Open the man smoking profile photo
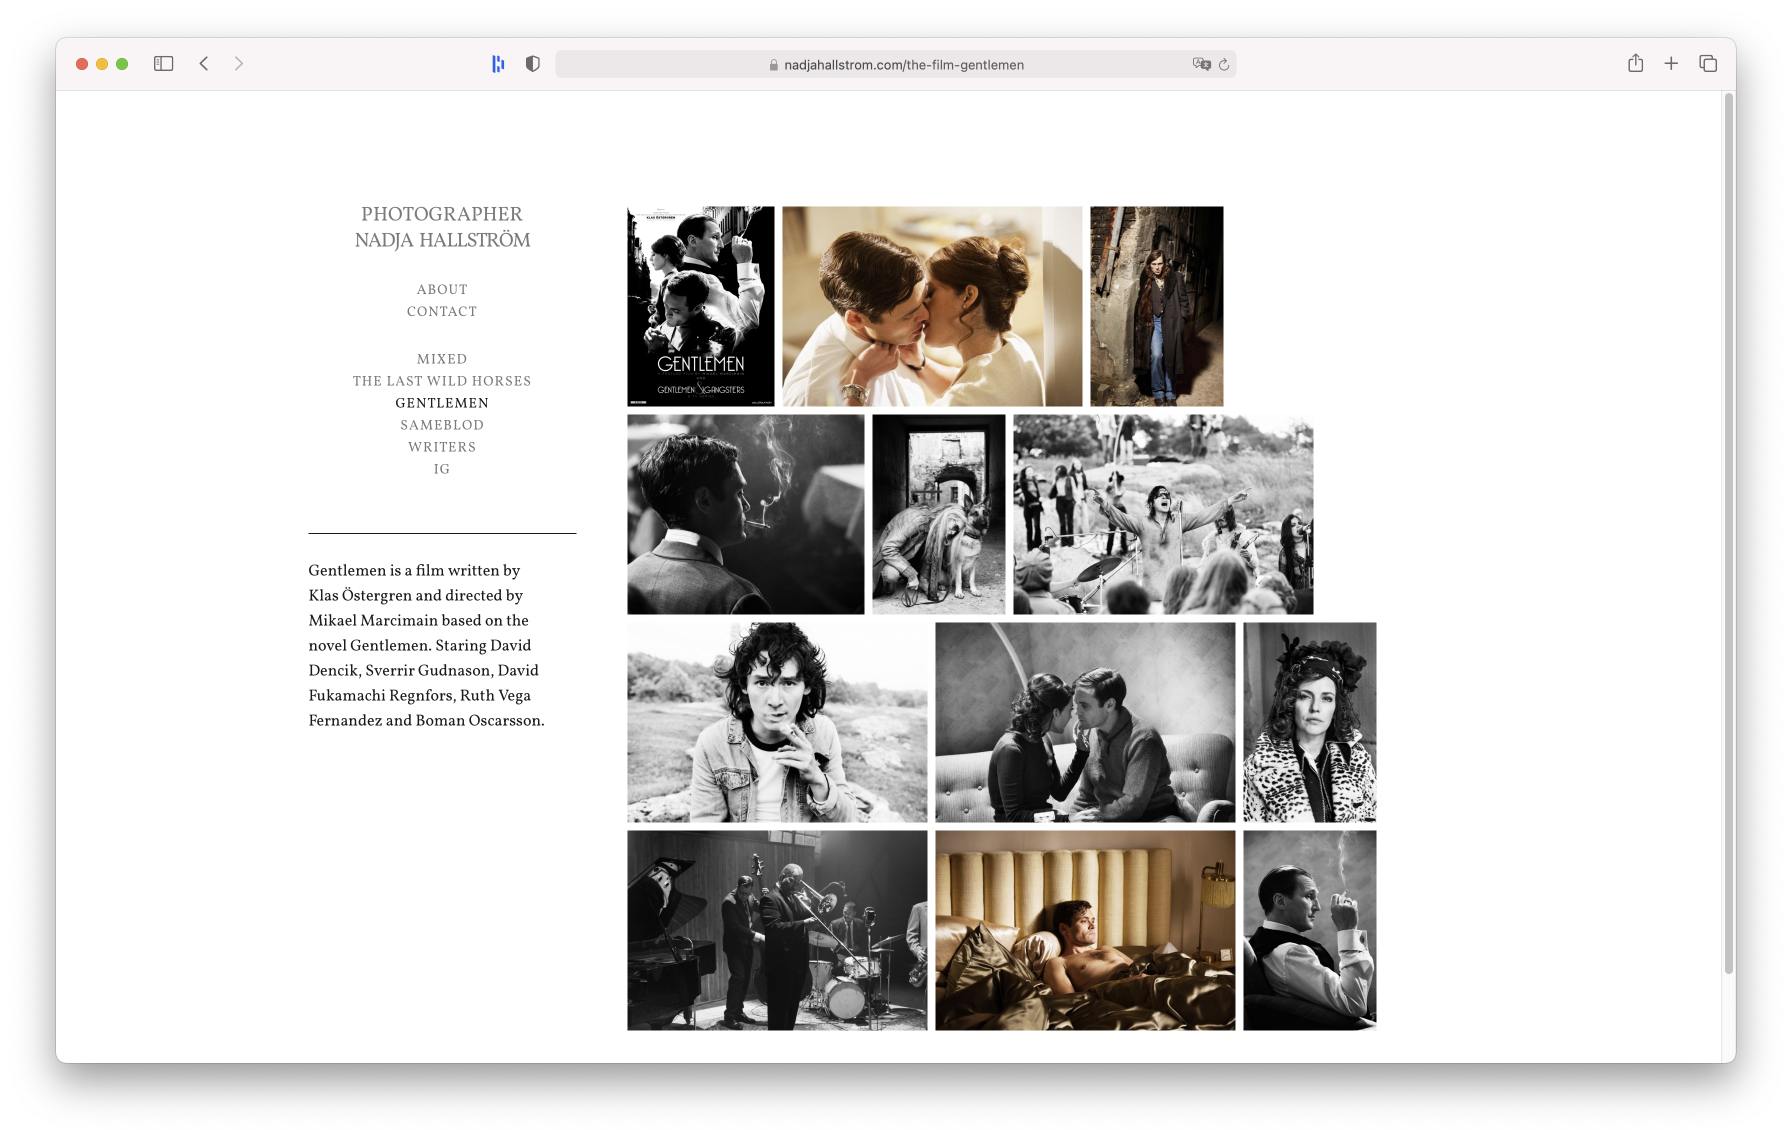The height and width of the screenshot is (1137, 1792). tap(746, 514)
